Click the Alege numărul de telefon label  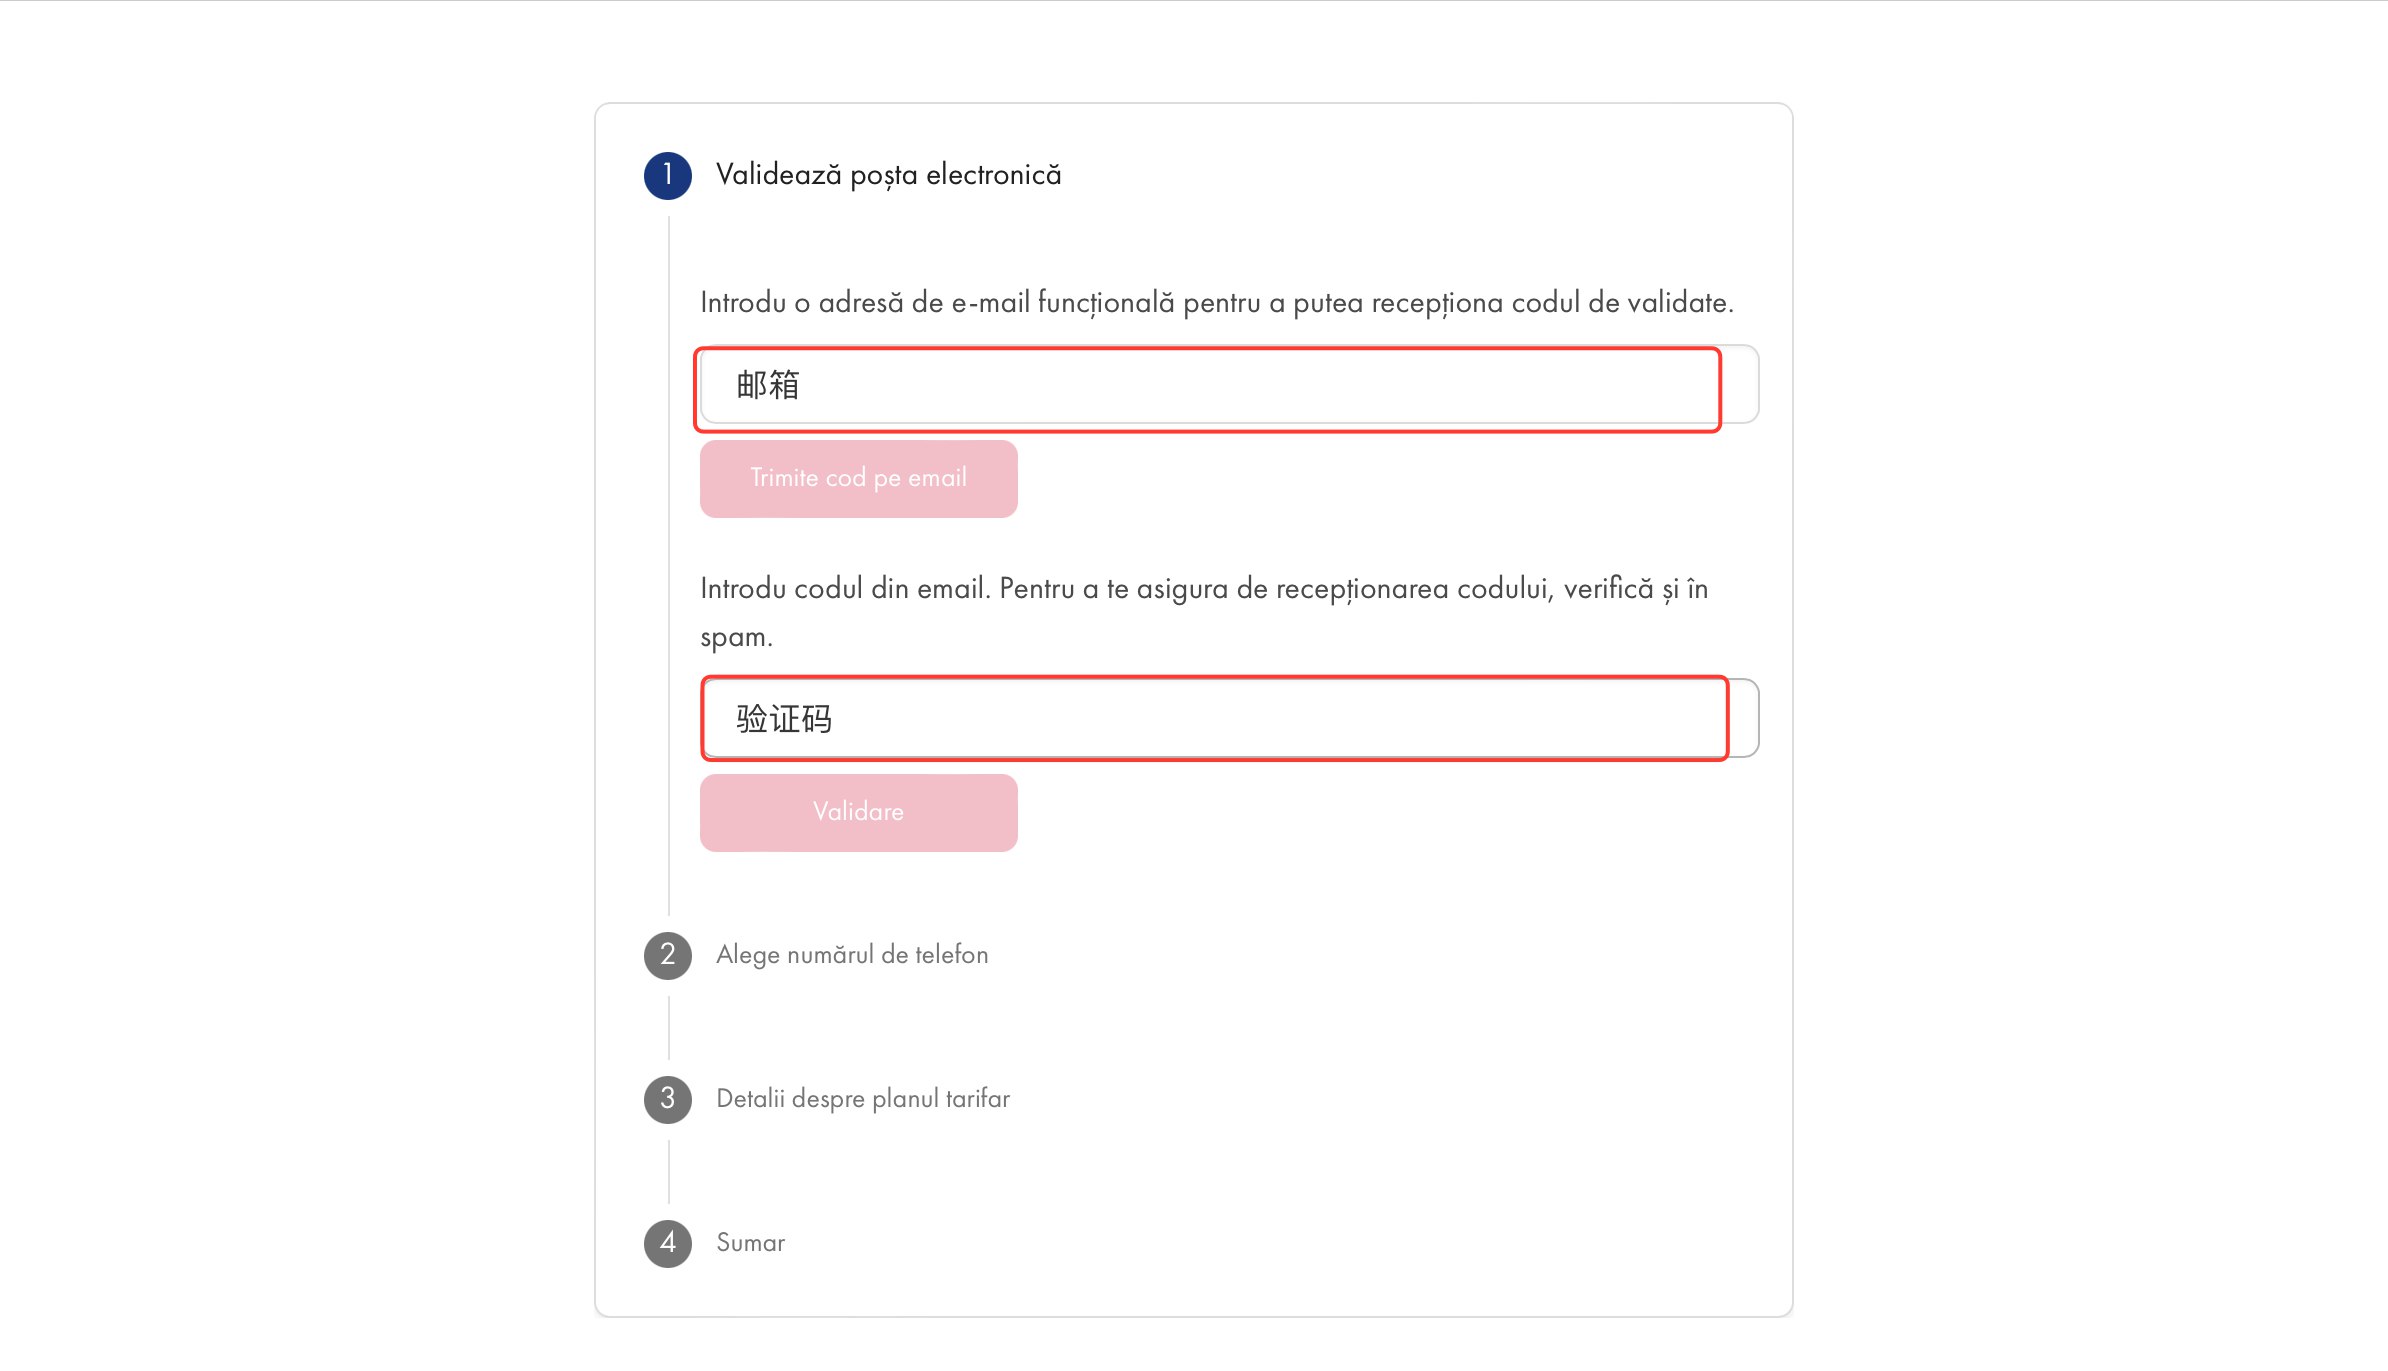click(852, 955)
